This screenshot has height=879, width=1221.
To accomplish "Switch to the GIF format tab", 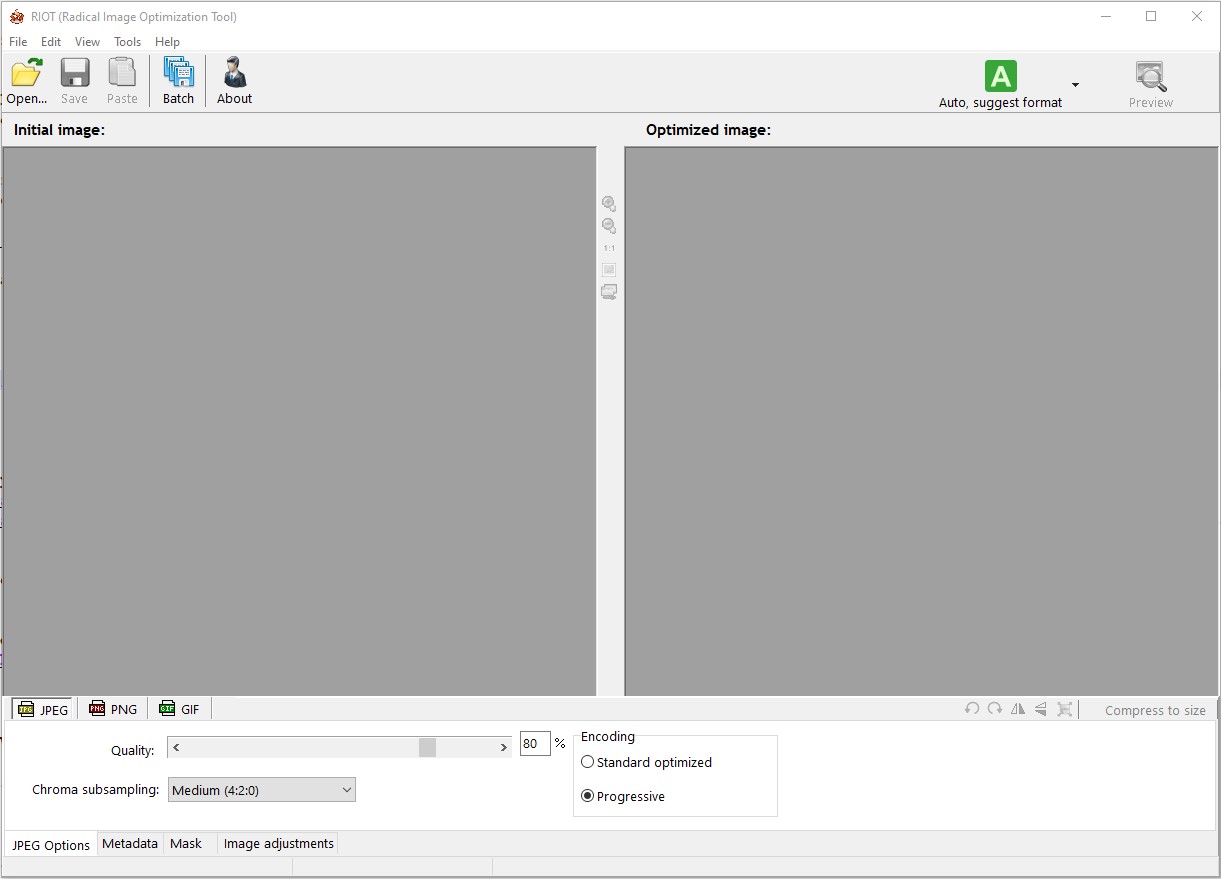I will coord(180,709).
